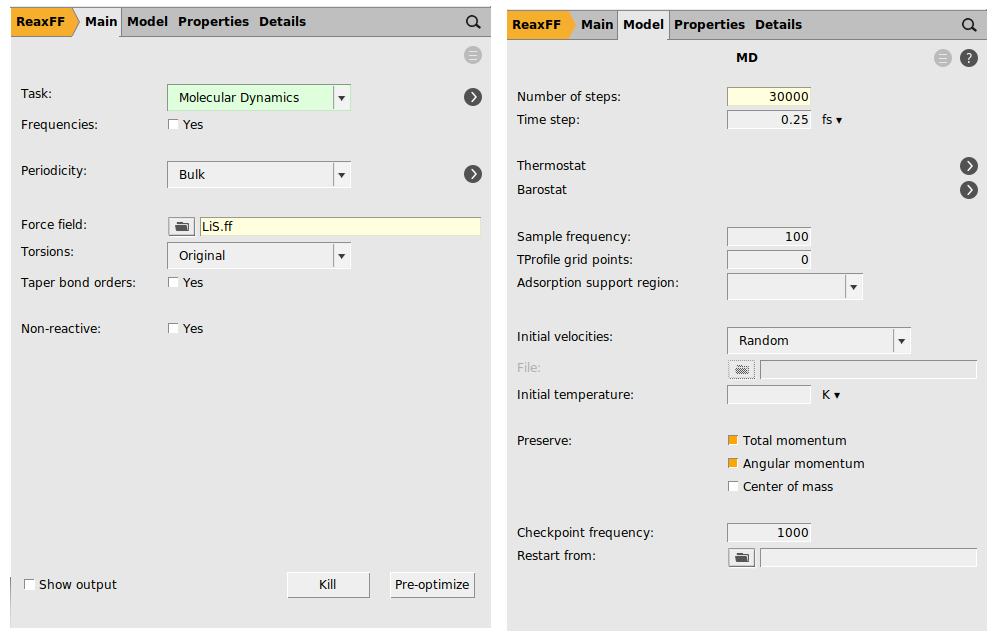
Task: Open Properties tab in the Model panel
Action: pyautogui.click(x=710, y=25)
